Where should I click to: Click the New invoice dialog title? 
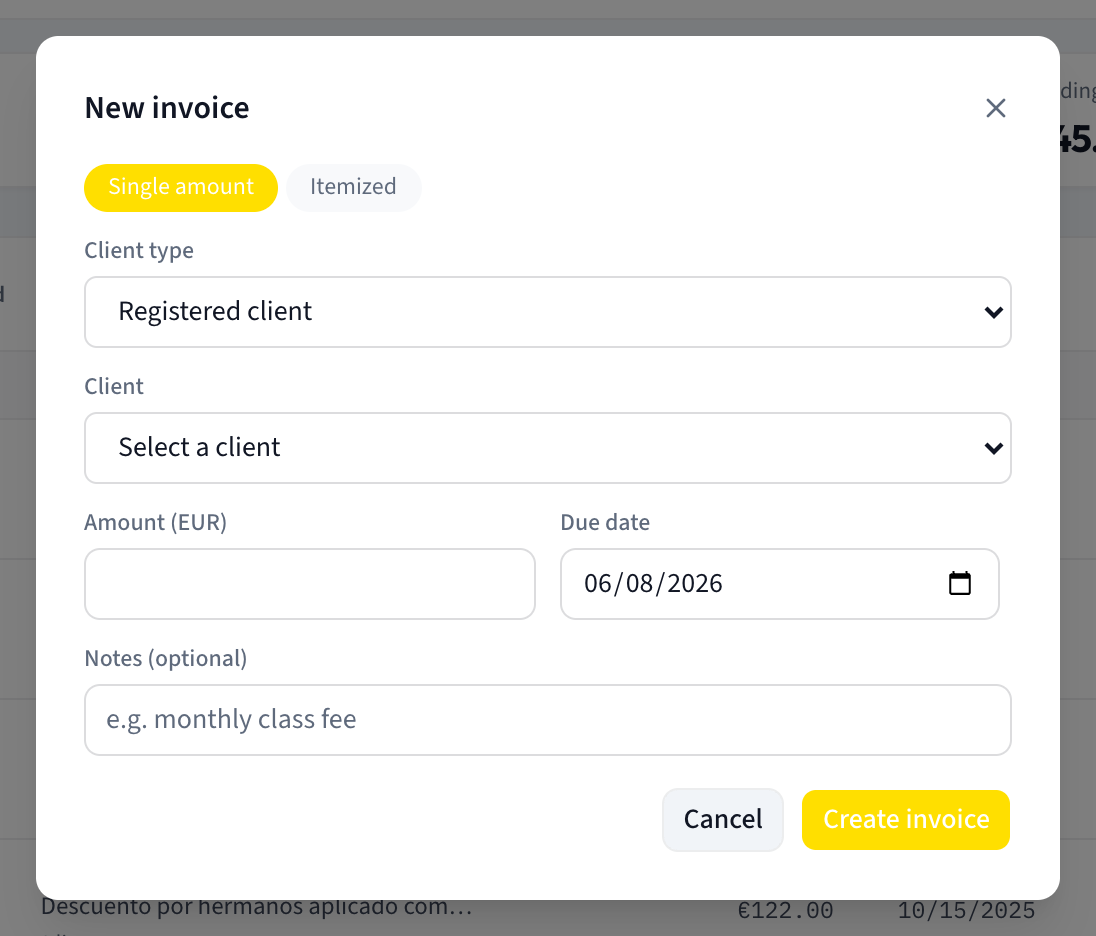pos(167,108)
